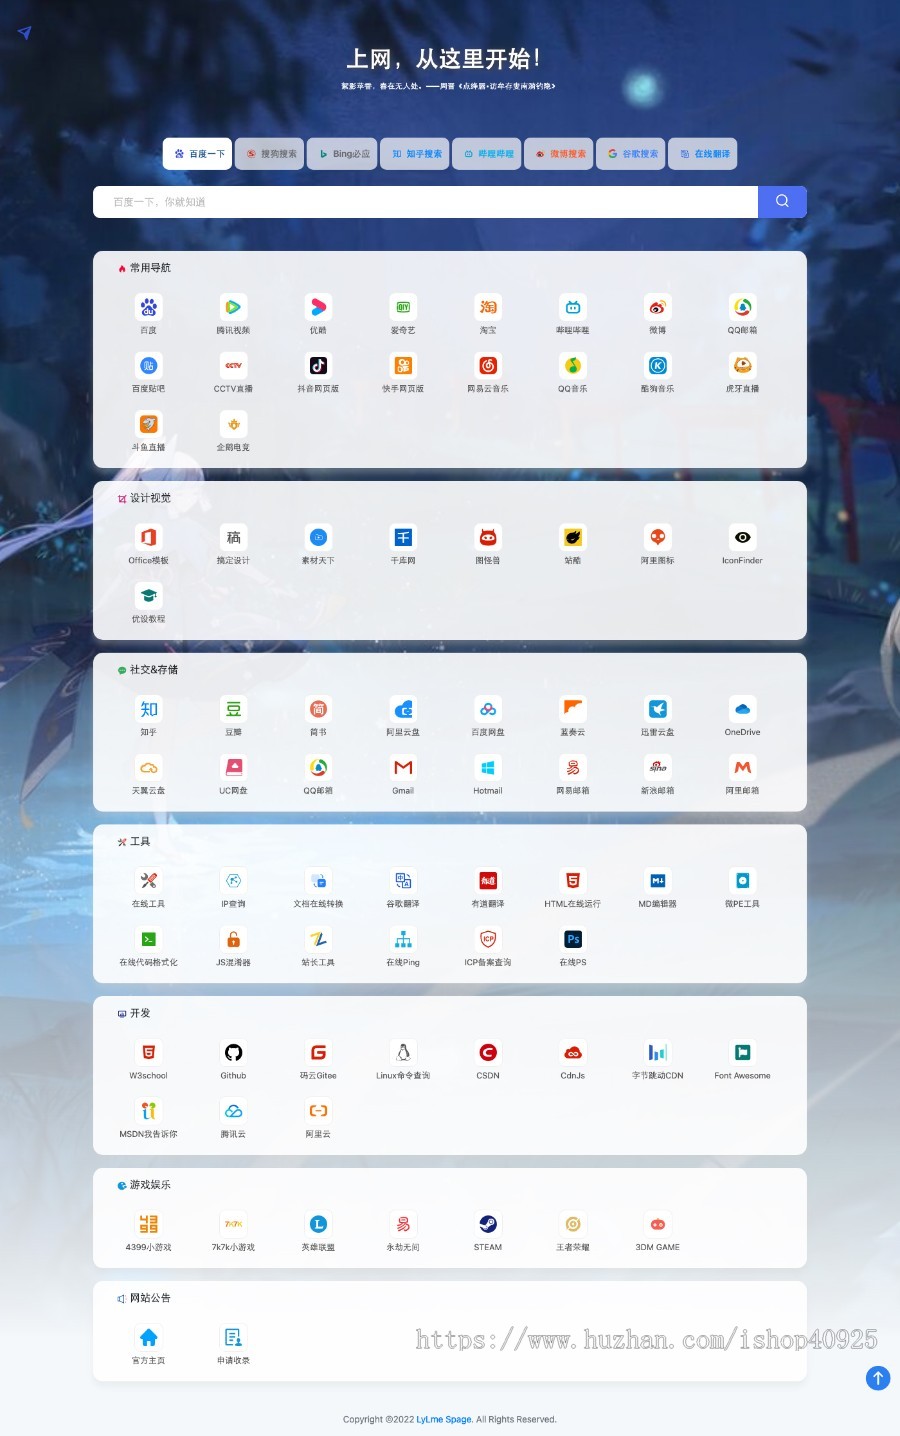This screenshot has width=900, height=1436.
Task: Switch to 搜狗搜索 search tab
Action: tap(270, 154)
